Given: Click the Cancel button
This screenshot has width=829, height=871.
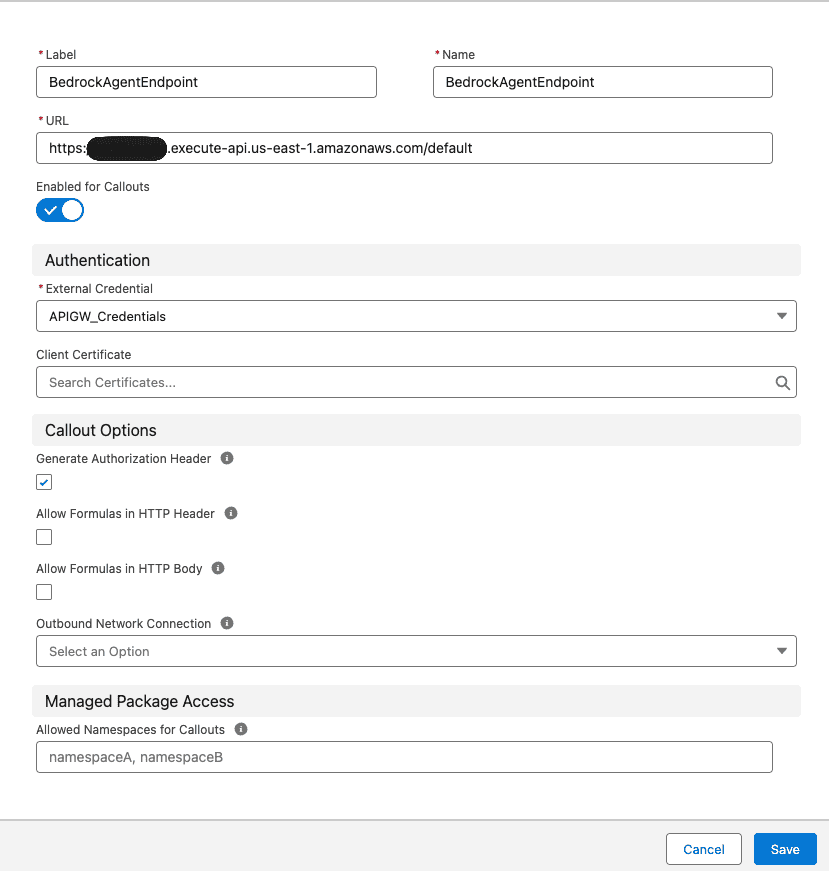Looking at the screenshot, I should [703, 849].
